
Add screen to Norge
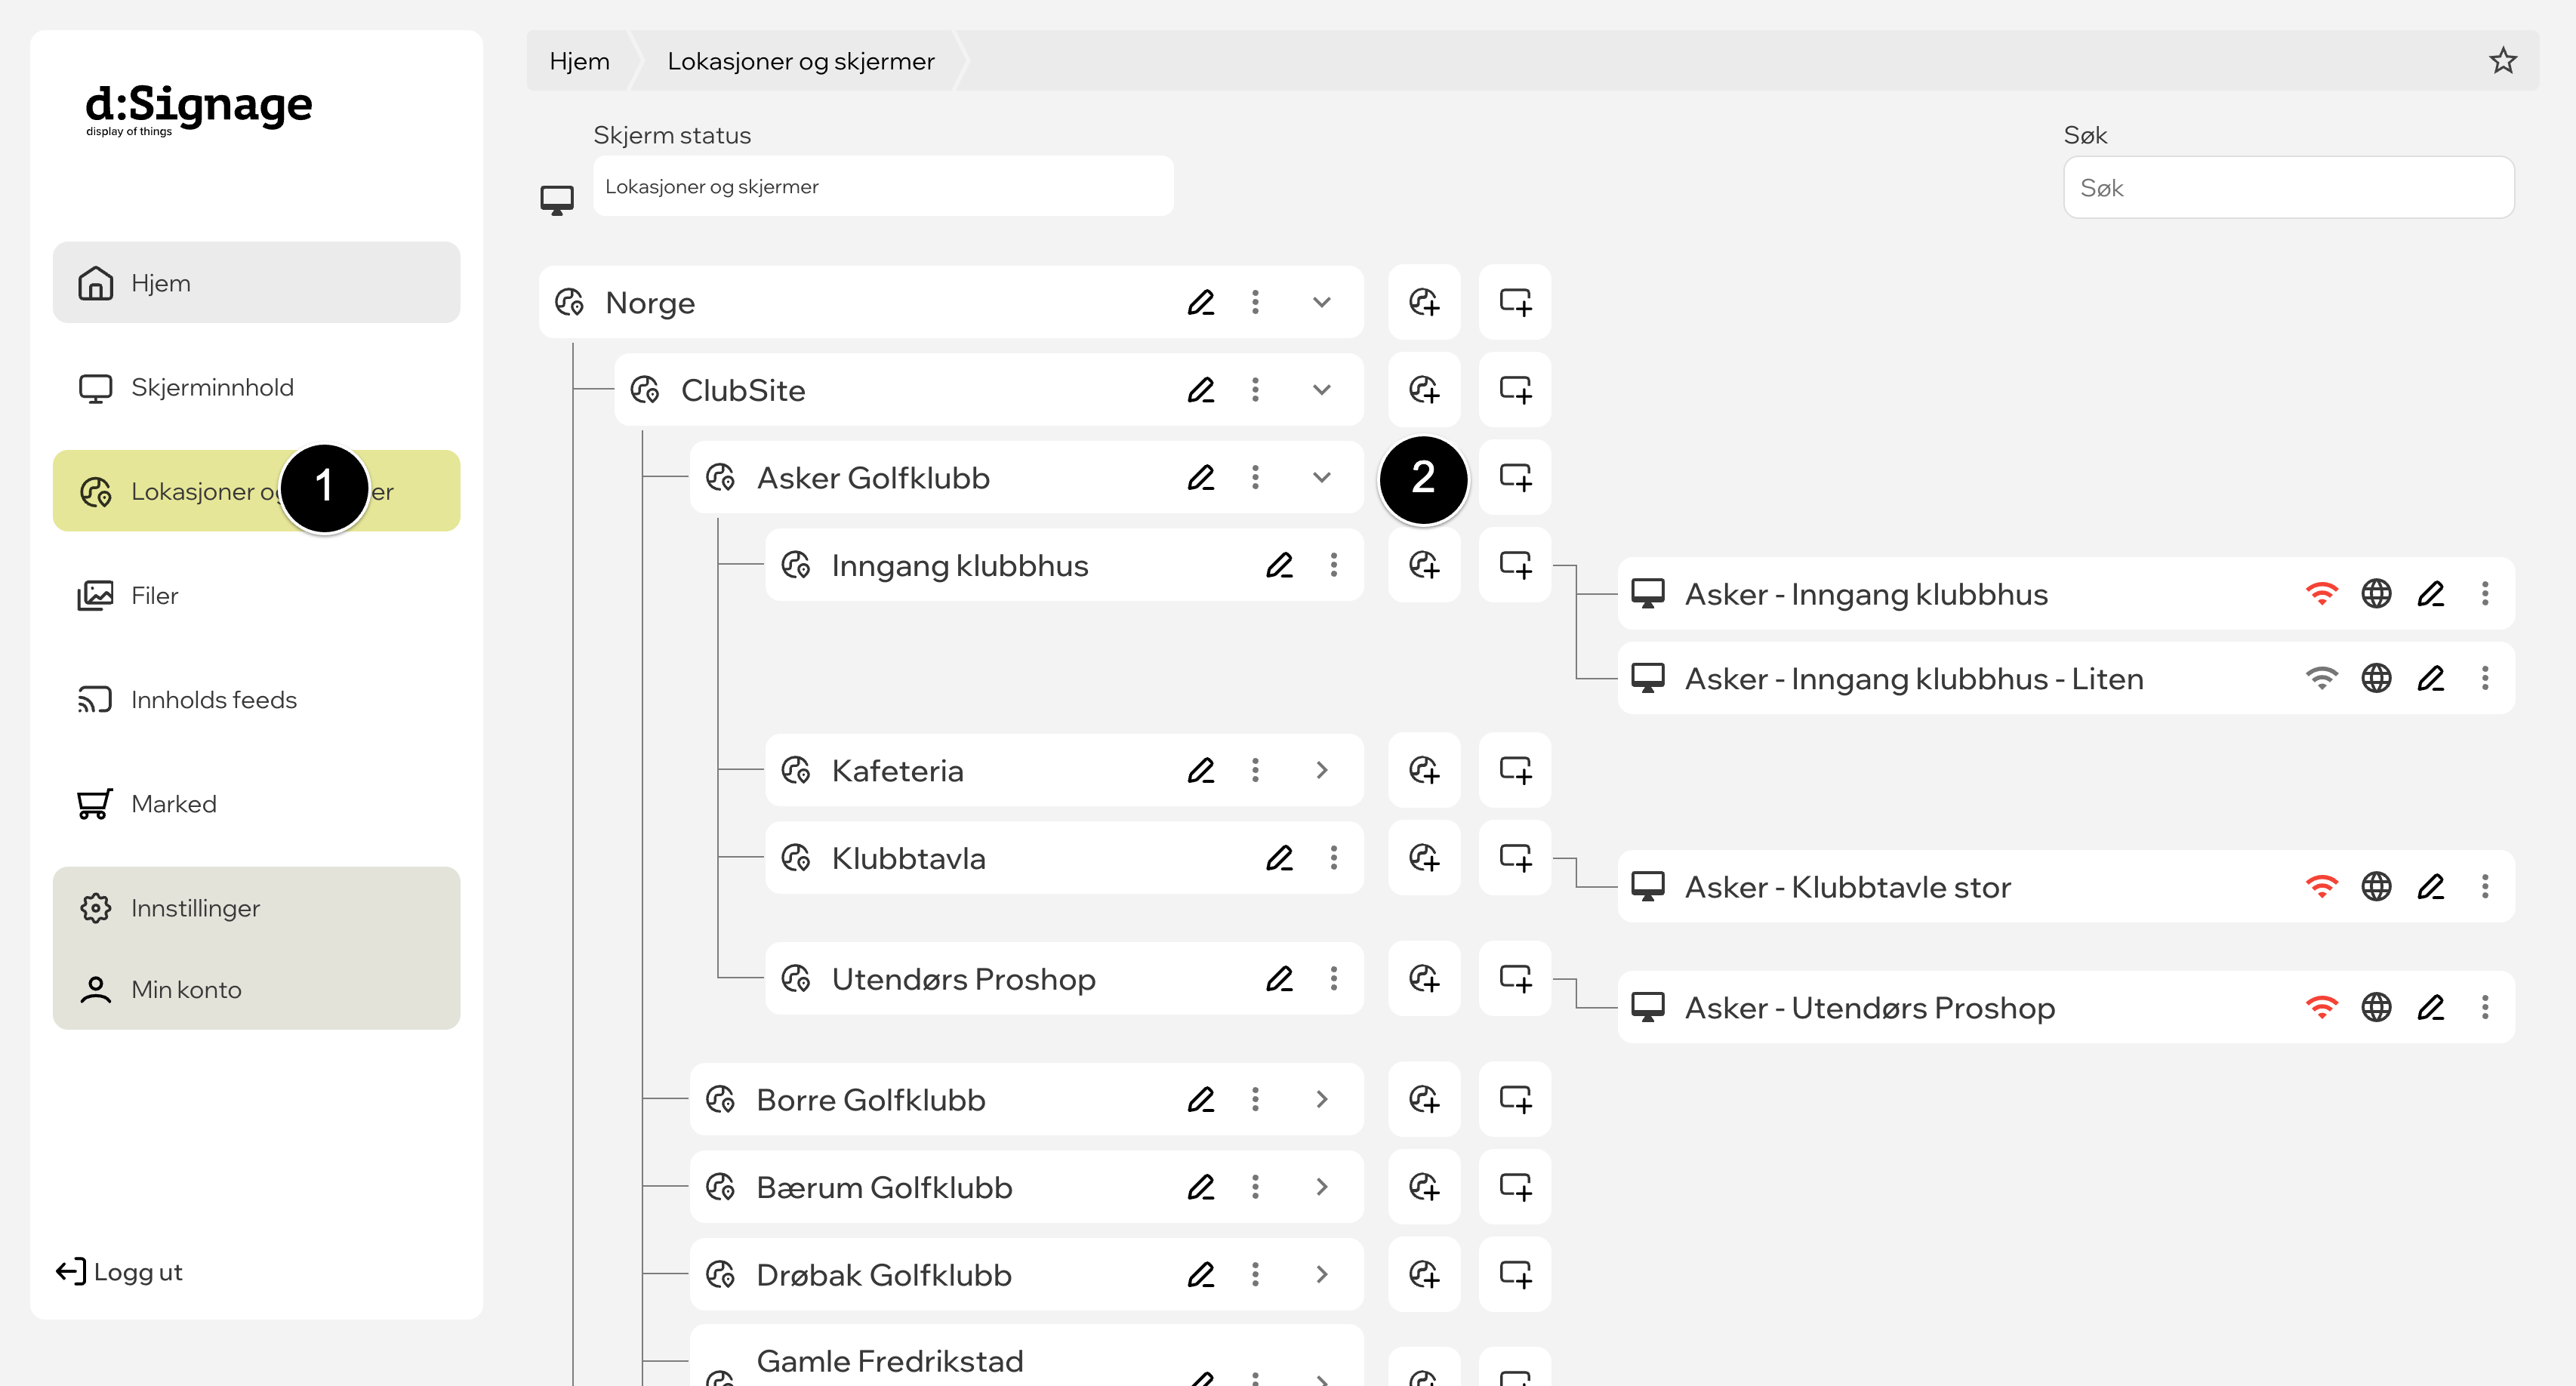coord(1514,302)
